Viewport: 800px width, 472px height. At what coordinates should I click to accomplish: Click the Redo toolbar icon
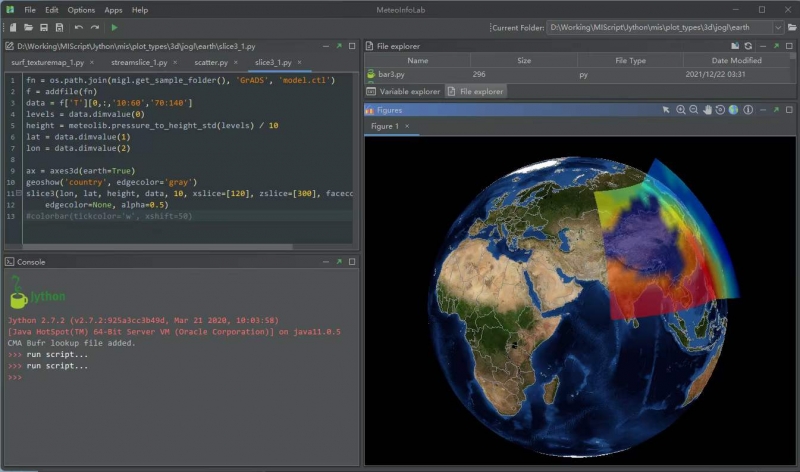coord(95,27)
